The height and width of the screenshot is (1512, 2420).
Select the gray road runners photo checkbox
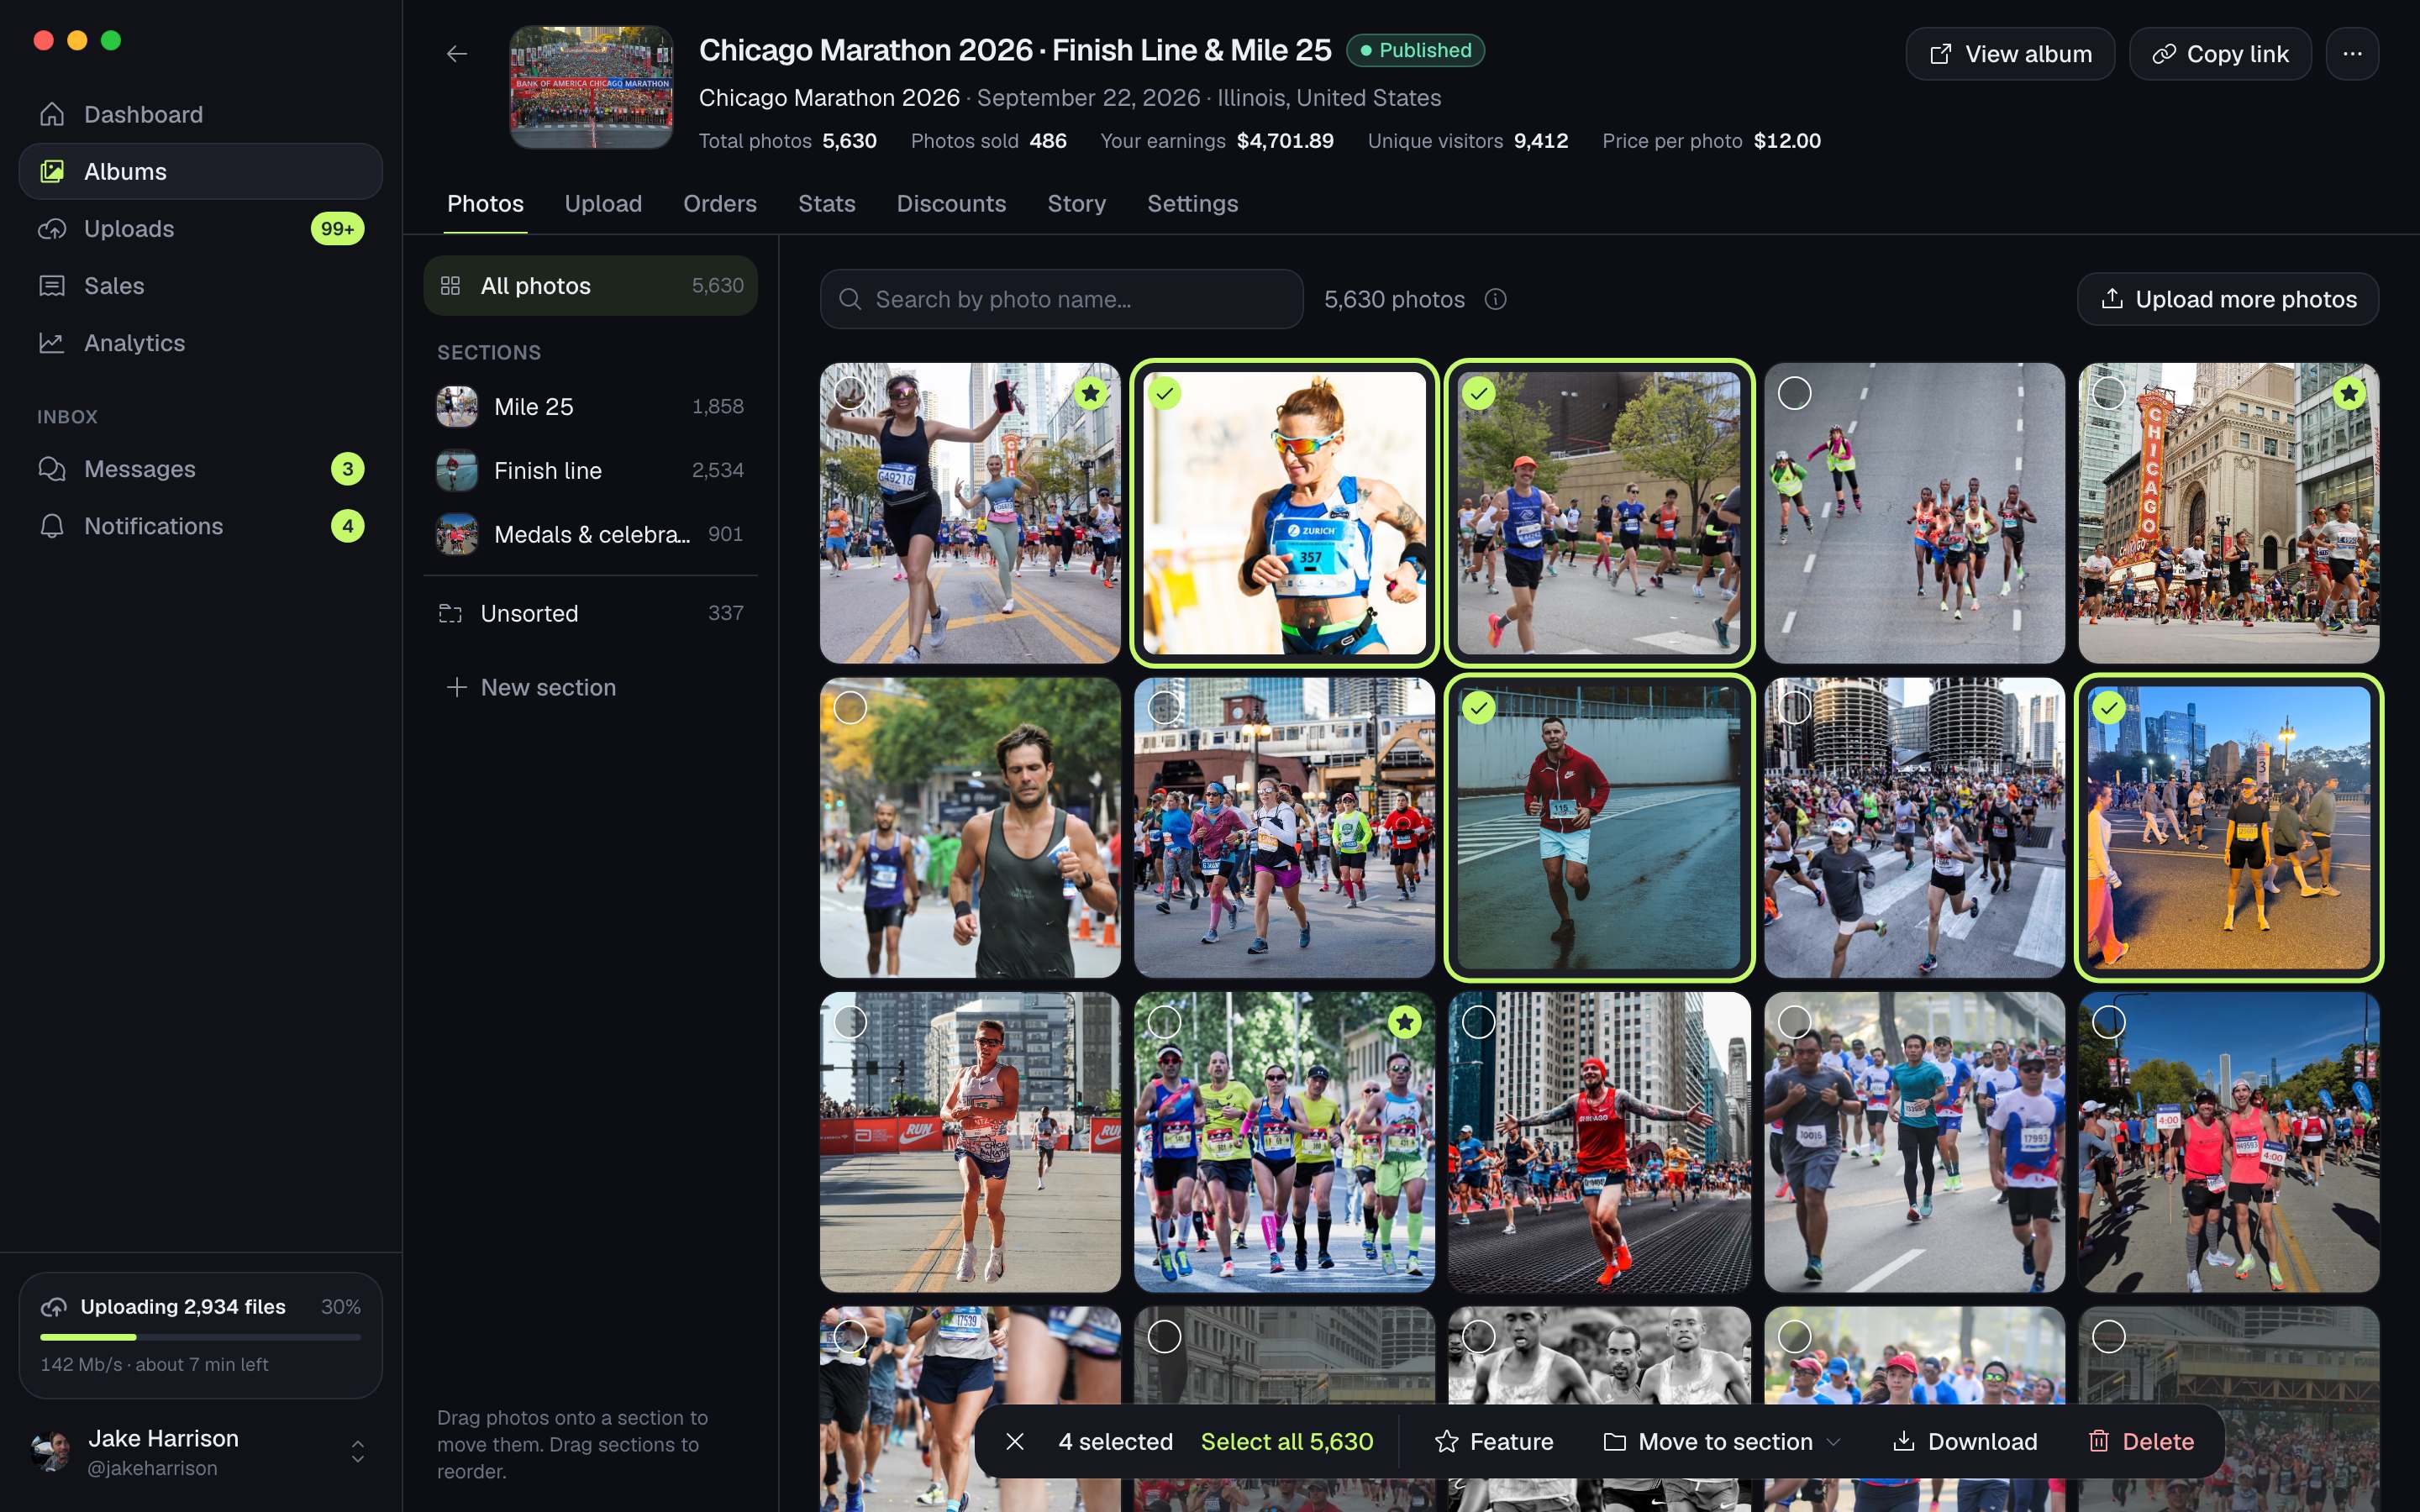pyautogui.click(x=1795, y=393)
